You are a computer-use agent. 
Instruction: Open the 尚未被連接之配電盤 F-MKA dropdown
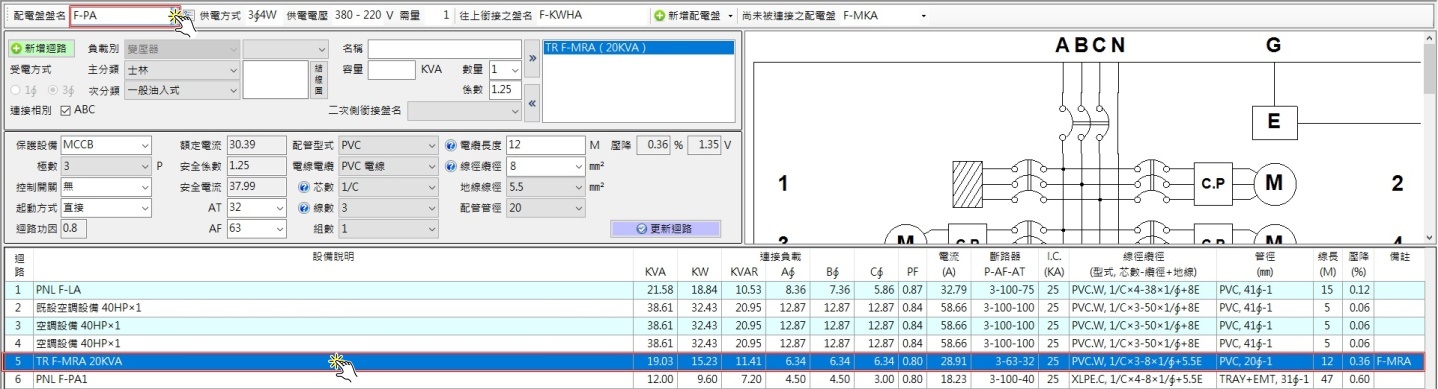pos(885,16)
